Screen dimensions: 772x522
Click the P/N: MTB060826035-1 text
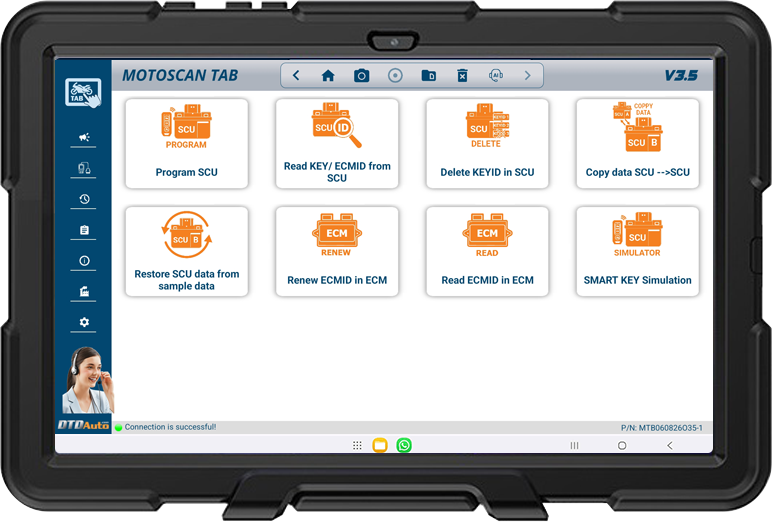[x=662, y=428]
